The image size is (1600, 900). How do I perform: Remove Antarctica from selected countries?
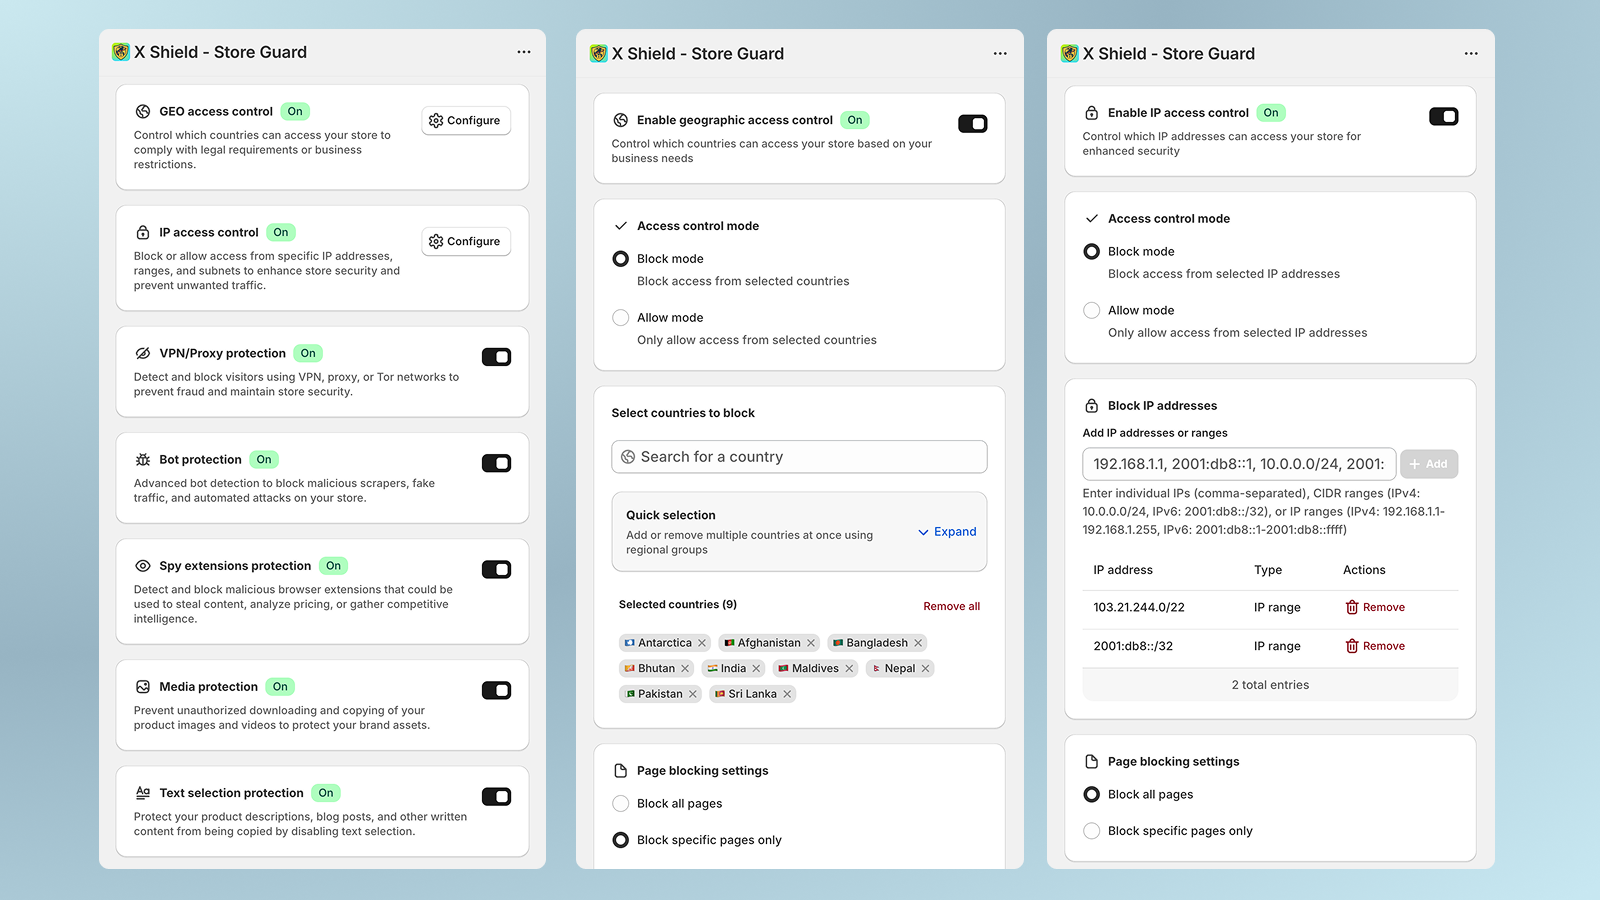tap(702, 643)
